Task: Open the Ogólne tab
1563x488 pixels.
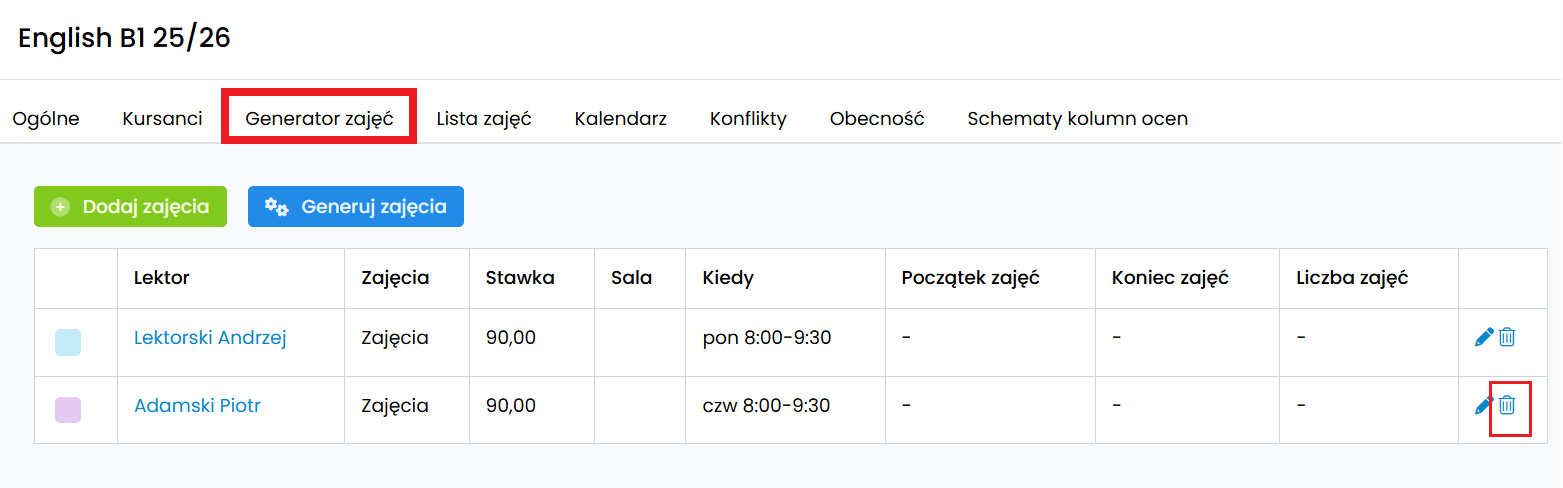Action: point(46,119)
